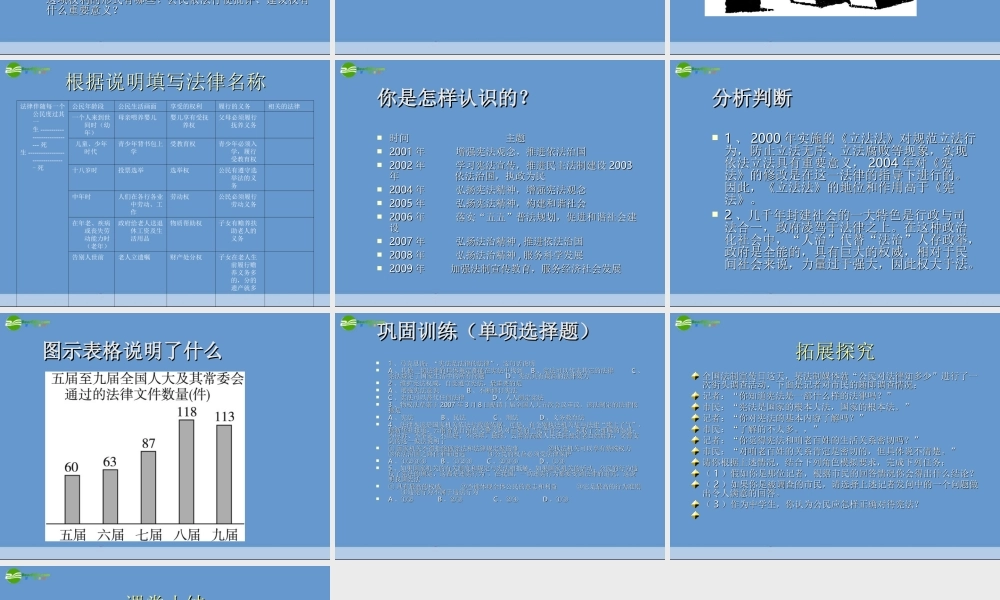Click paragraph 1 about 2000 年实施的《立法法》

pos(849,169)
